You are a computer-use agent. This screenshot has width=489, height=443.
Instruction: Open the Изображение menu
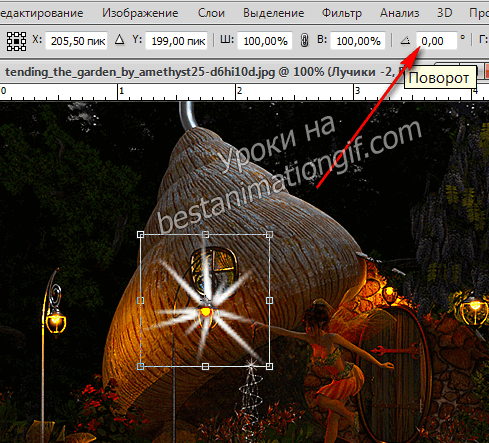[x=140, y=13]
